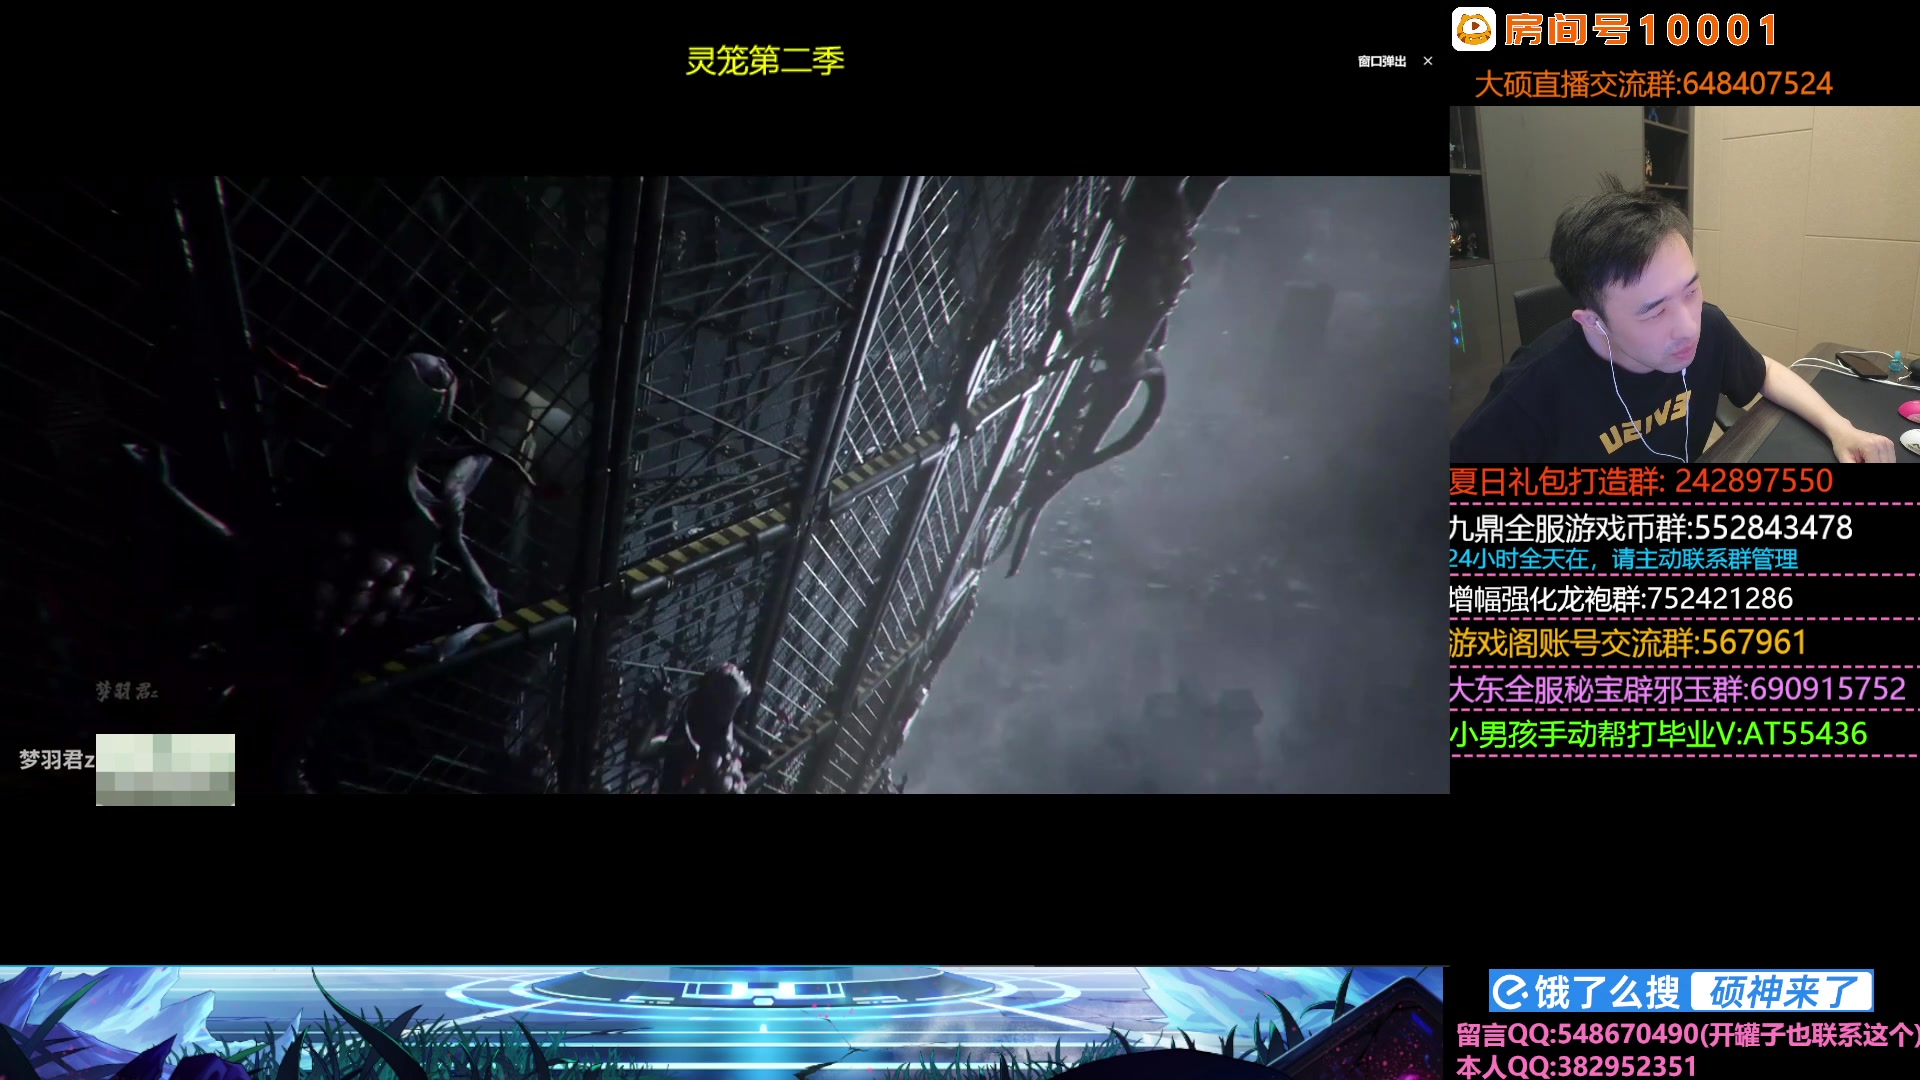Click the 留言QQ:548670490 contact line
The image size is (1920, 1080).
click(1687, 1035)
